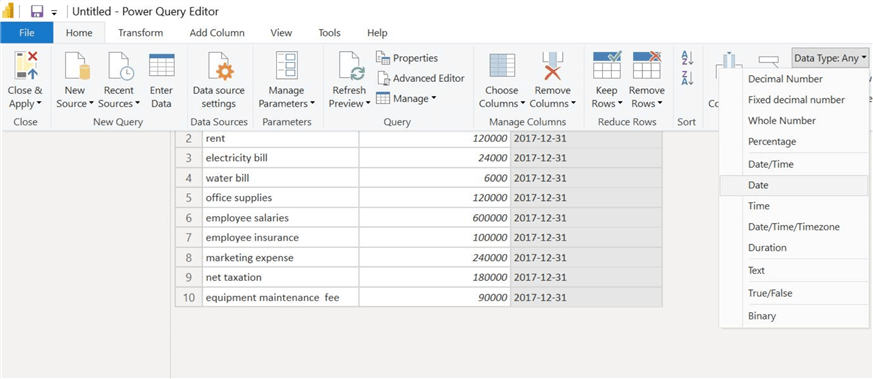The height and width of the screenshot is (379, 873).
Task: Expand the Choose Columns dropdown arrow
Action: [523, 104]
